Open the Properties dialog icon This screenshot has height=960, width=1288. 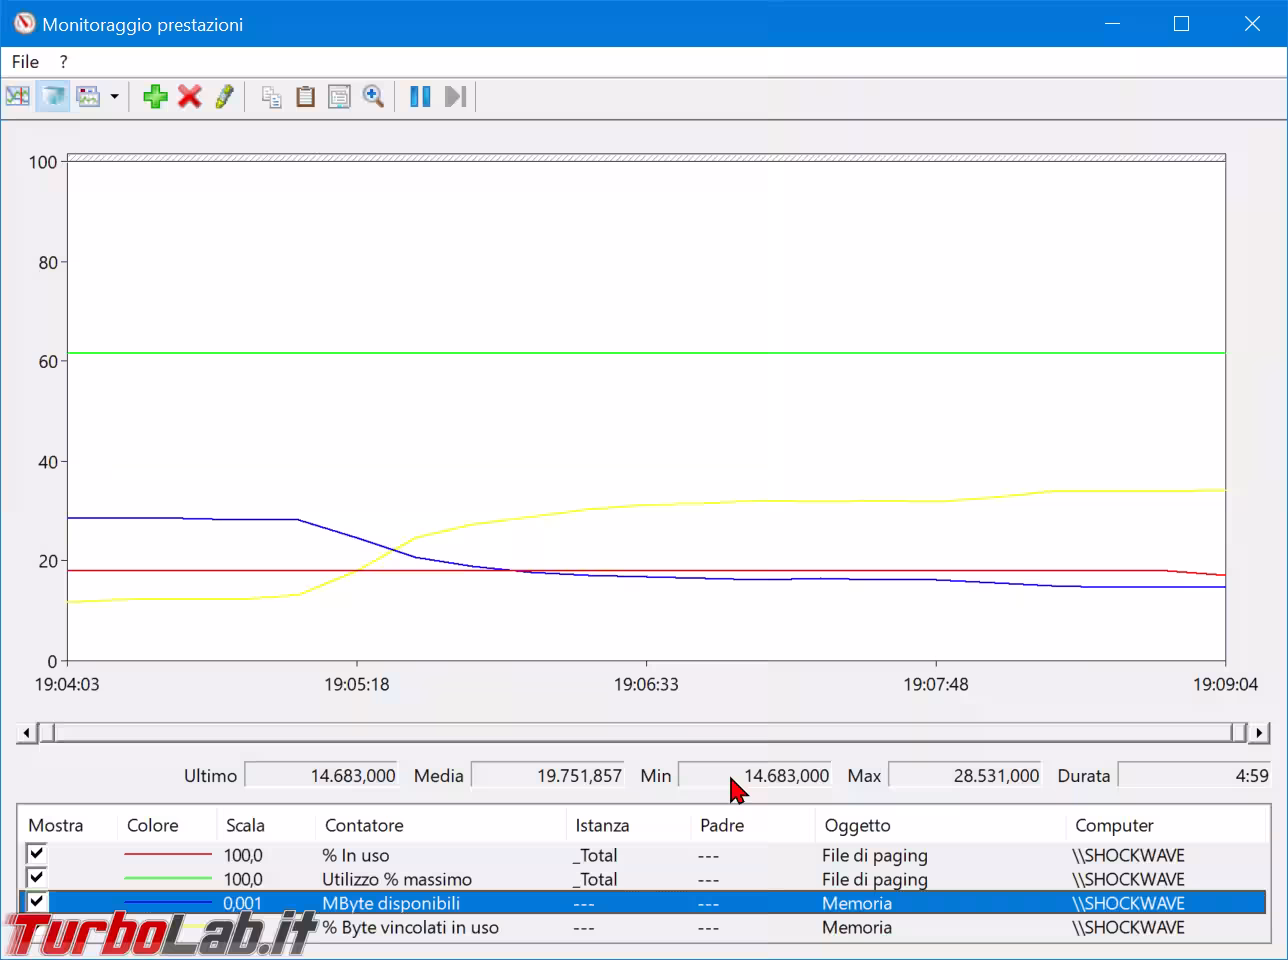pyautogui.click(x=339, y=97)
